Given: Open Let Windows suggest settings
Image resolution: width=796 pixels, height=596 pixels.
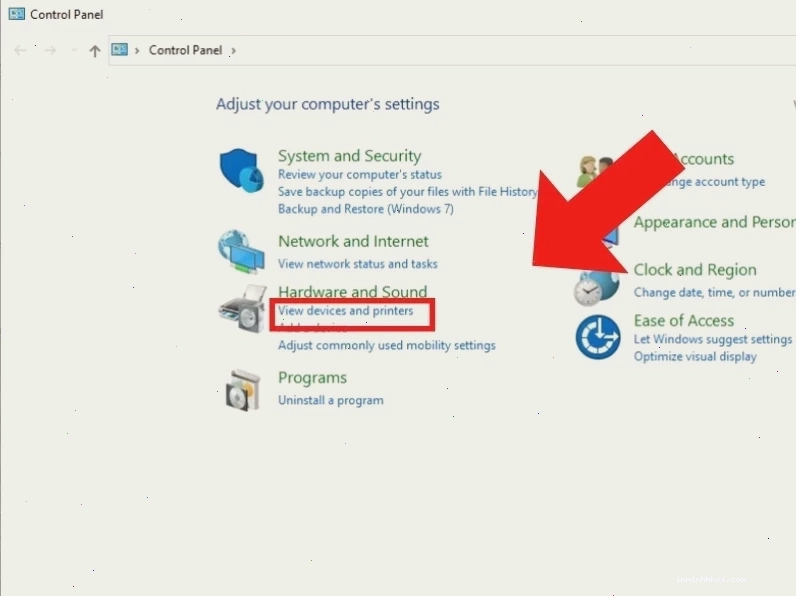Looking at the screenshot, I should coord(713,339).
